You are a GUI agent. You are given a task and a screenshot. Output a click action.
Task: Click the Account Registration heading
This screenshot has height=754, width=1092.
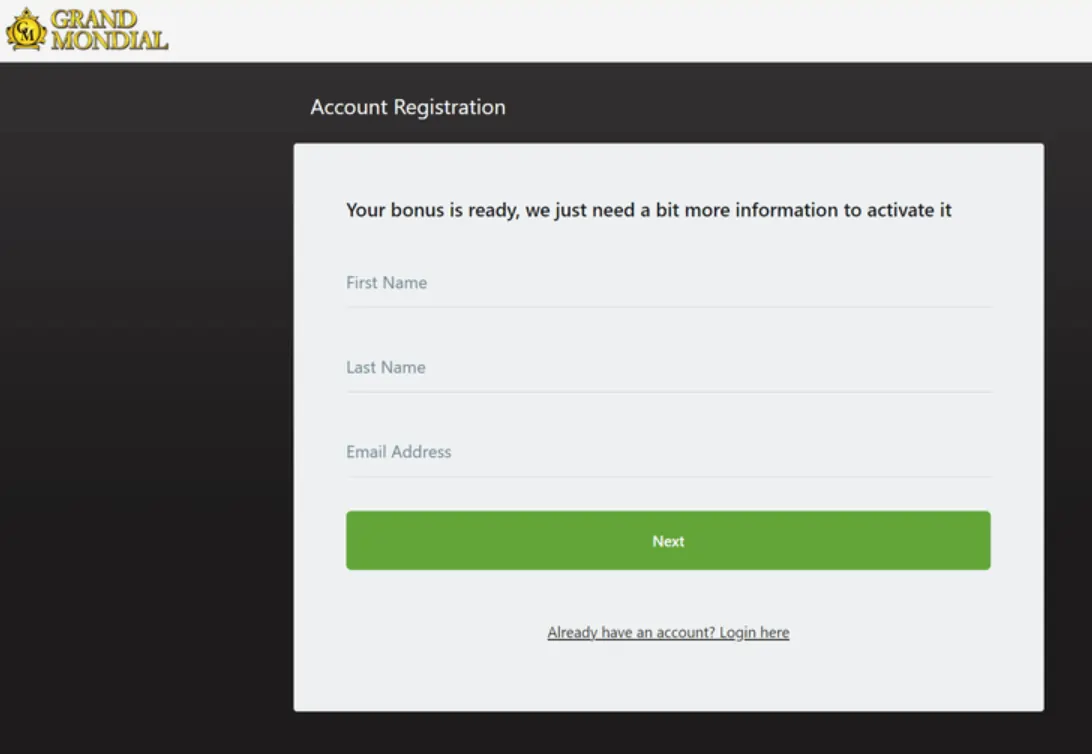pyautogui.click(x=408, y=107)
